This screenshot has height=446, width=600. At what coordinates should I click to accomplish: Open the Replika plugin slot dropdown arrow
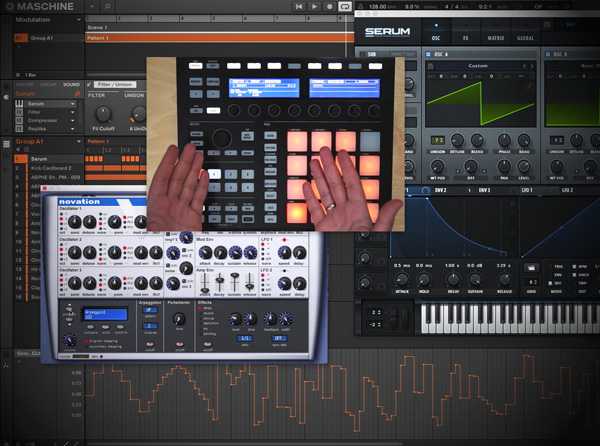click(73, 129)
